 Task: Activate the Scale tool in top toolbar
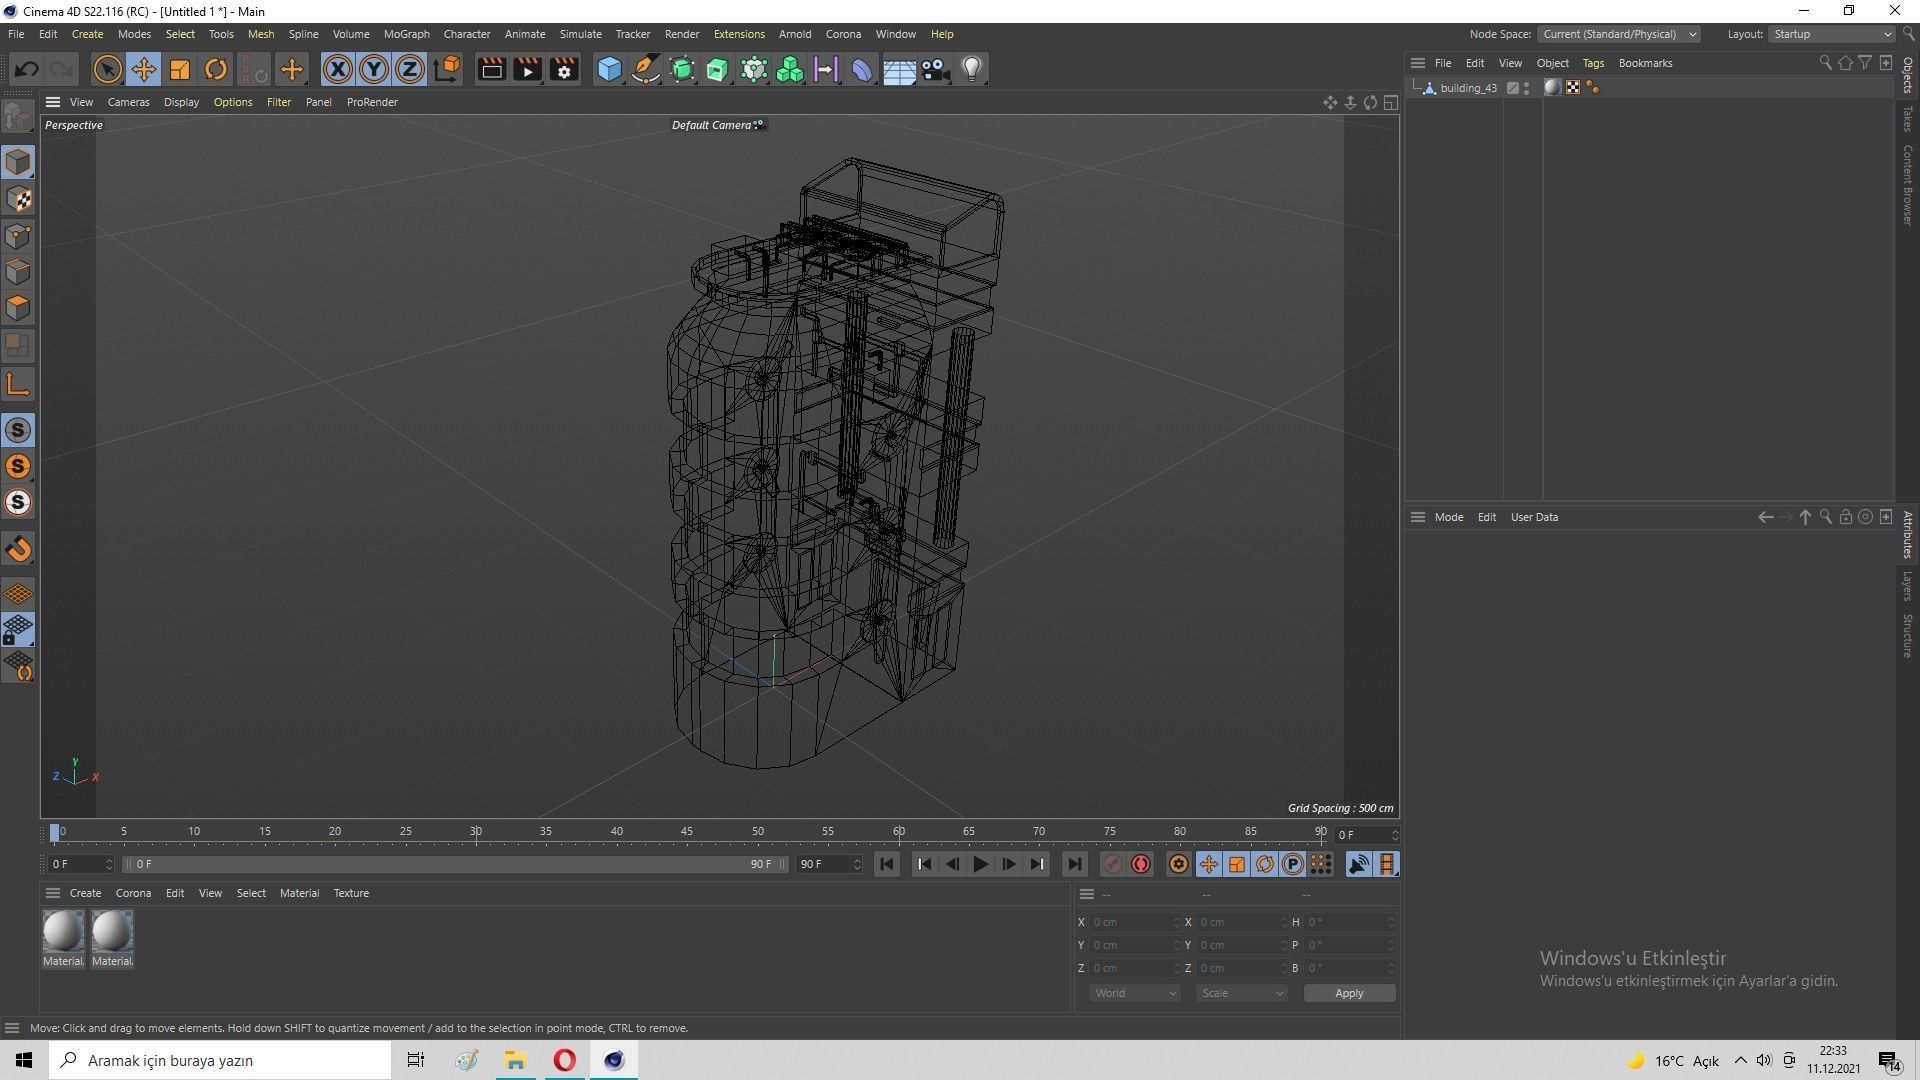coord(180,69)
